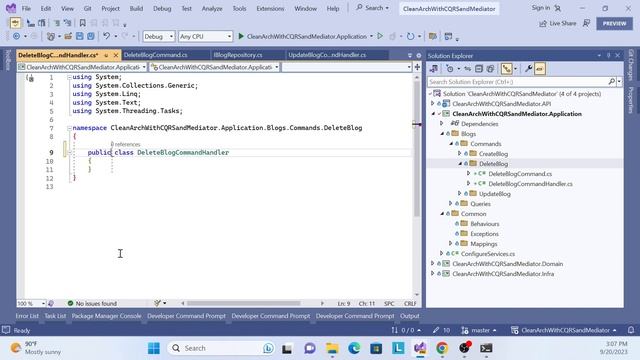
Task: Expand the Queries folder
Action: pyautogui.click(x=451, y=204)
